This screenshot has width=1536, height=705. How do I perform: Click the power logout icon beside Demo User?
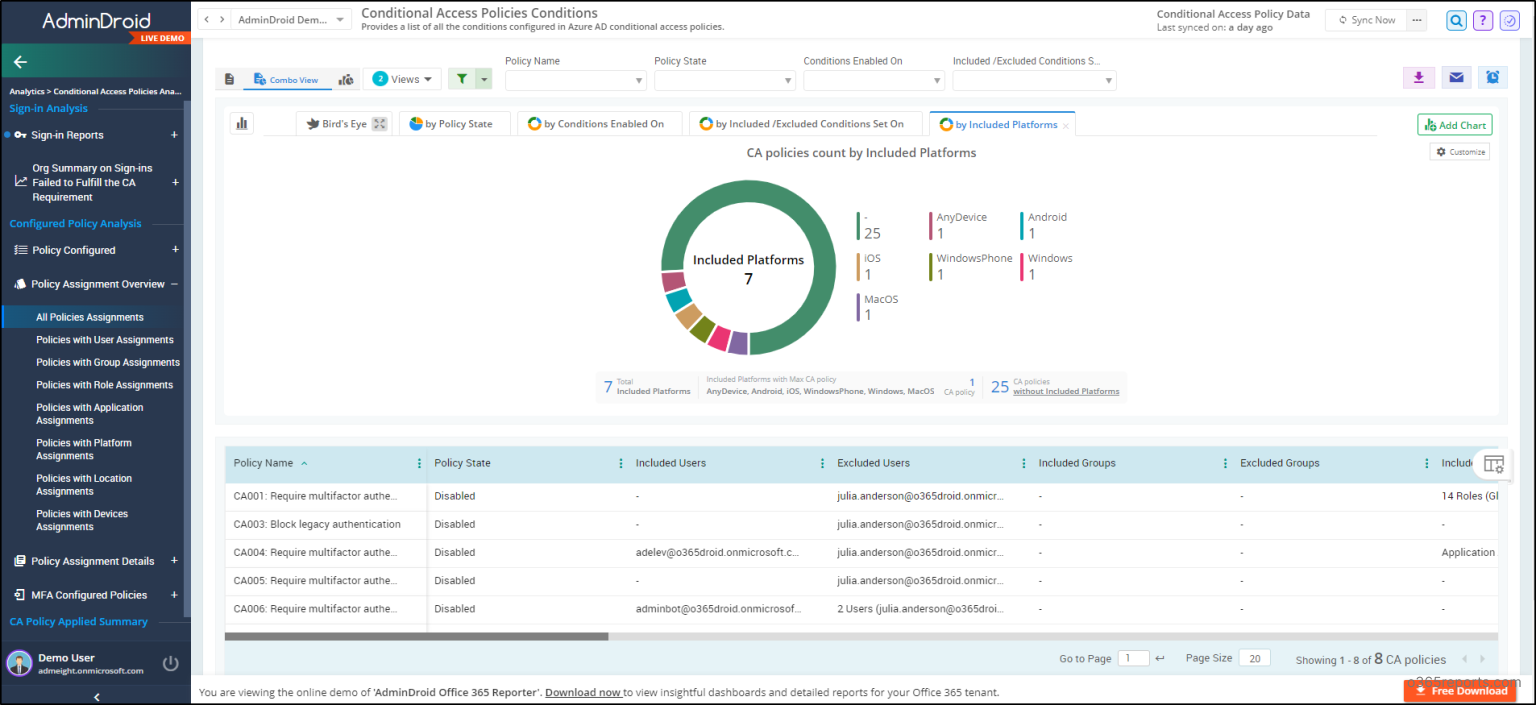[x=171, y=663]
